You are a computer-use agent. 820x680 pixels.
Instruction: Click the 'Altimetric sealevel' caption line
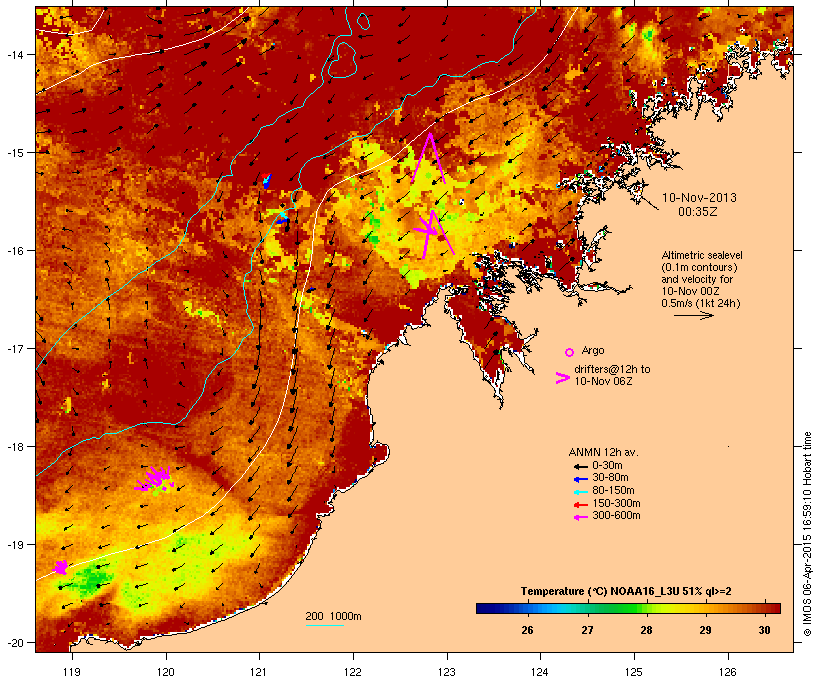pos(702,255)
